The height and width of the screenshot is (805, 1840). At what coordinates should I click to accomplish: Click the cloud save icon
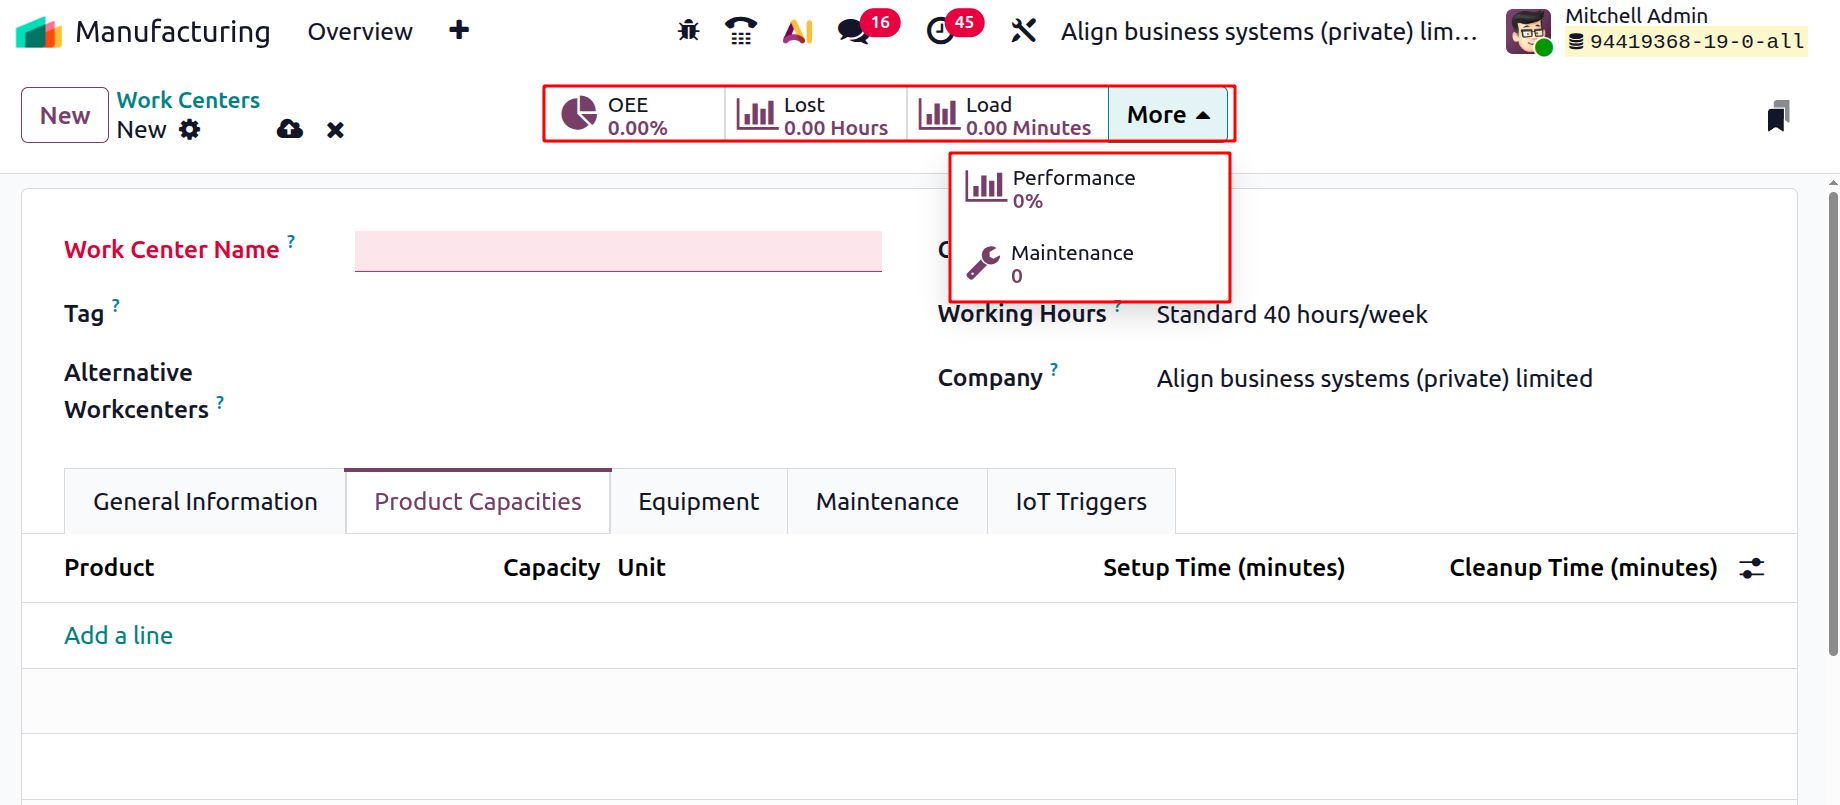pyautogui.click(x=290, y=129)
